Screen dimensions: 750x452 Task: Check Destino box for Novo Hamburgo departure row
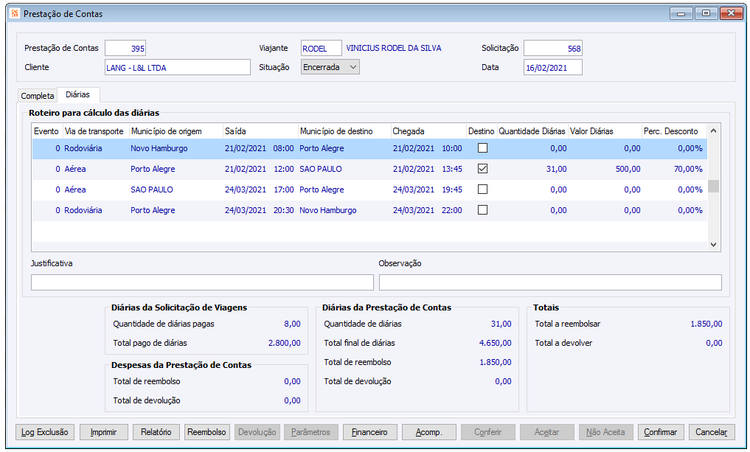click(x=483, y=148)
